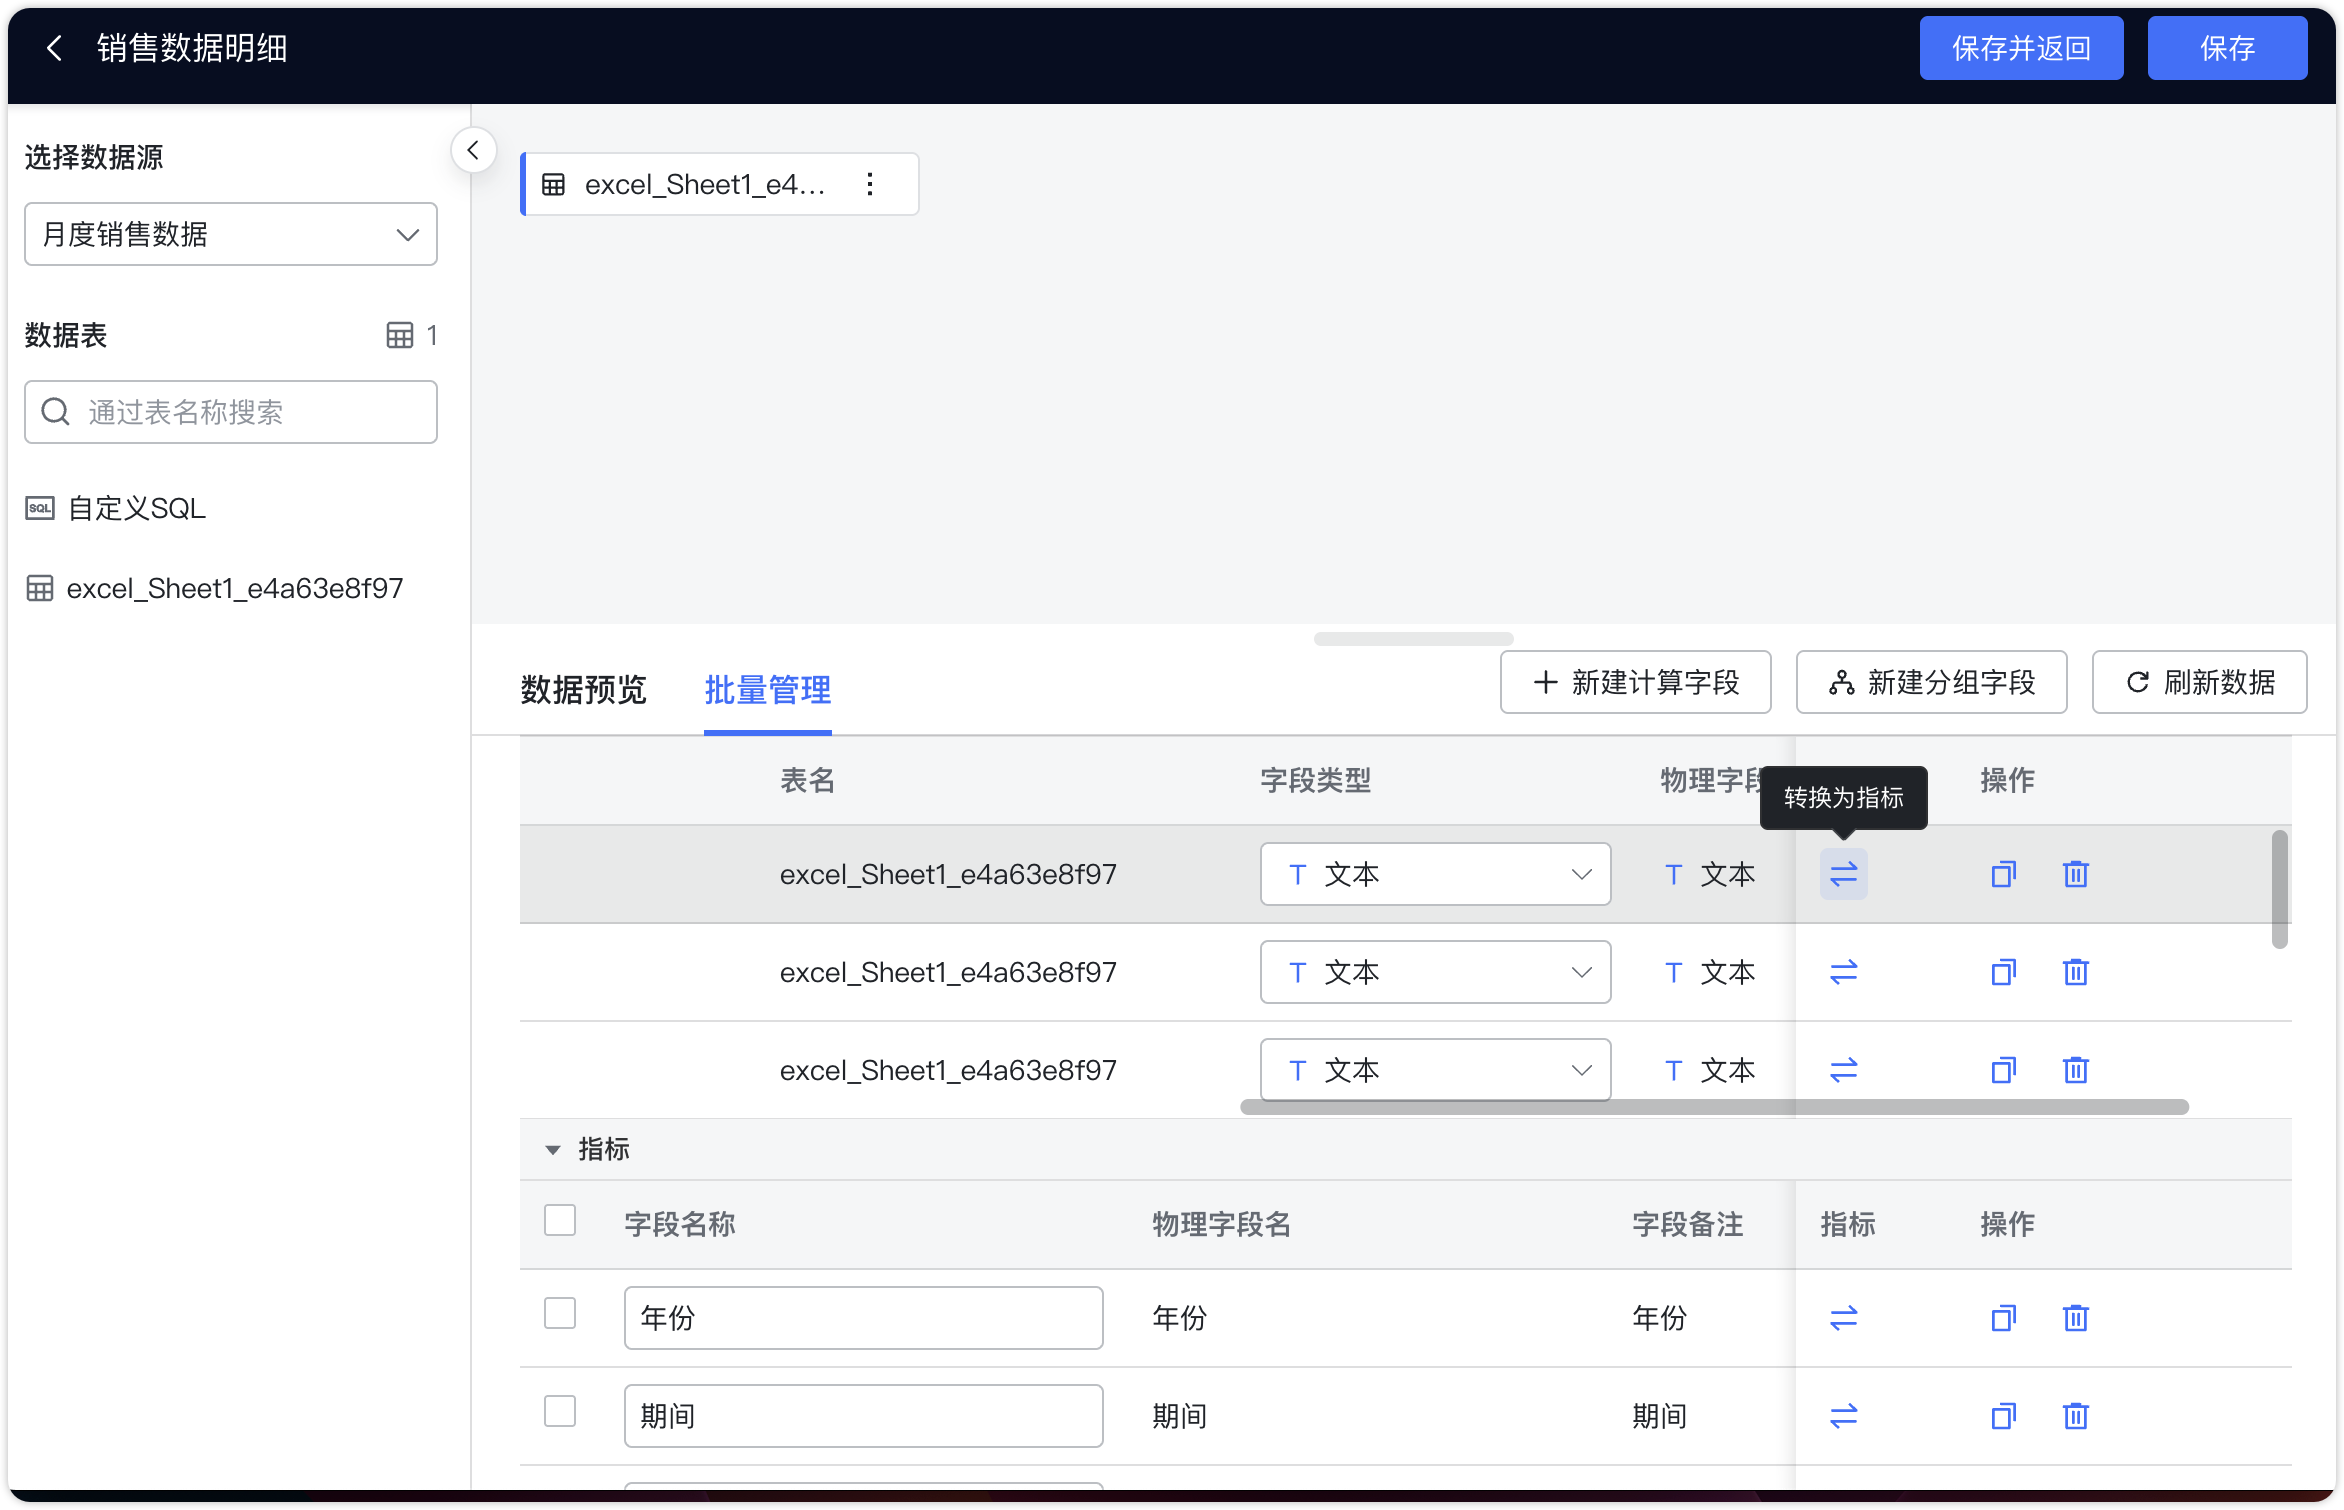Click the highlighted 转换为指标 swap icon in first row
The width and height of the screenshot is (2344, 1510).
click(1843, 874)
